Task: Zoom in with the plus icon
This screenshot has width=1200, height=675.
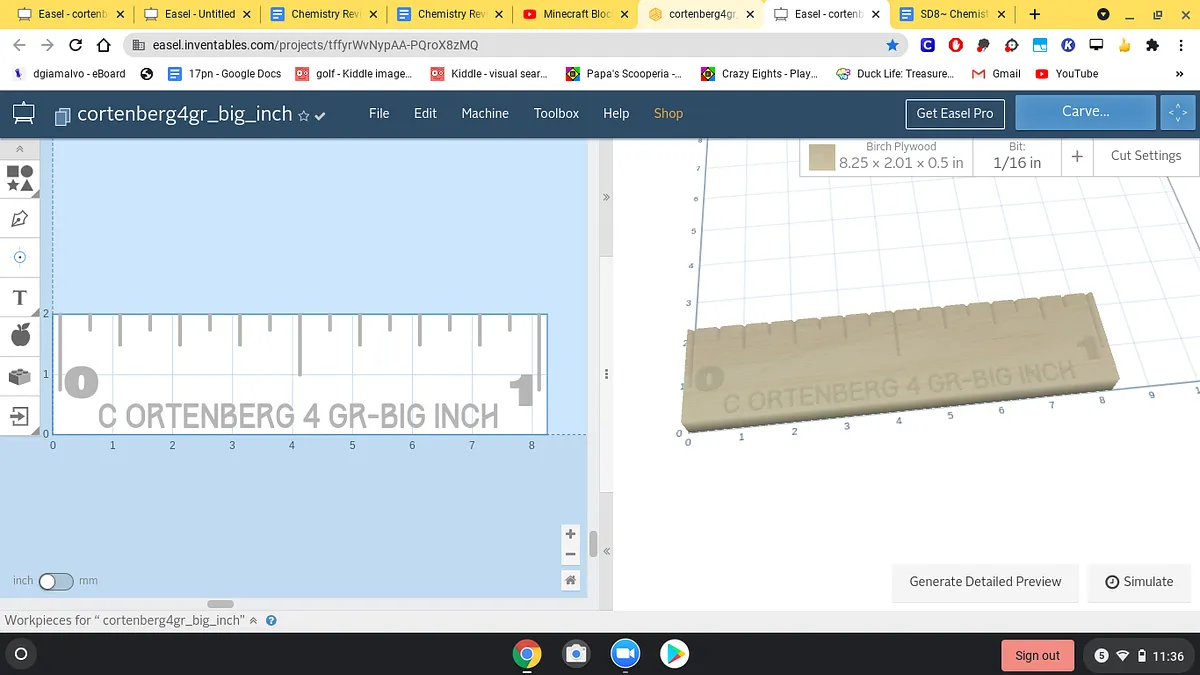Action: pyautogui.click(x=570, y=534)
